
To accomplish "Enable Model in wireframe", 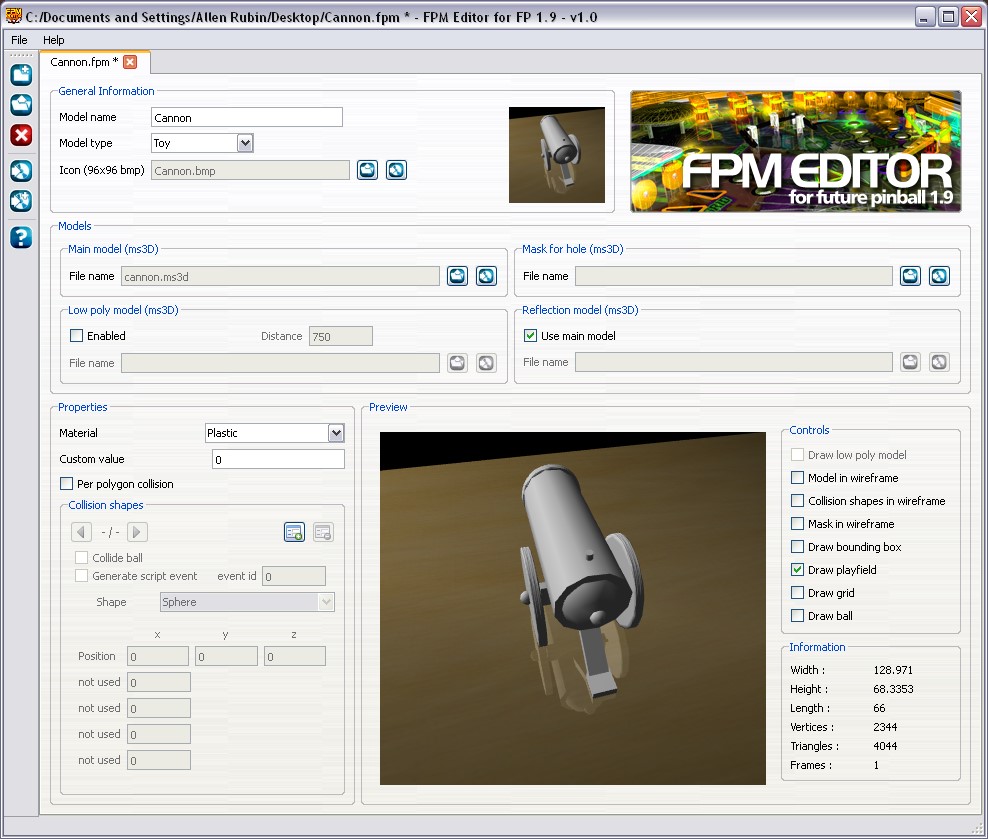I will click(797, 478).
